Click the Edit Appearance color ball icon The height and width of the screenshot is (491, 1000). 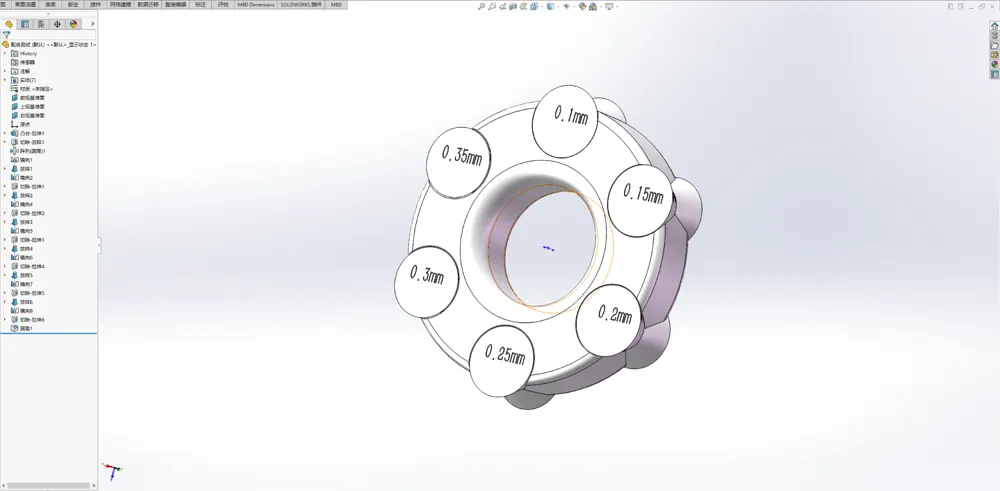(x=582, y=6)
